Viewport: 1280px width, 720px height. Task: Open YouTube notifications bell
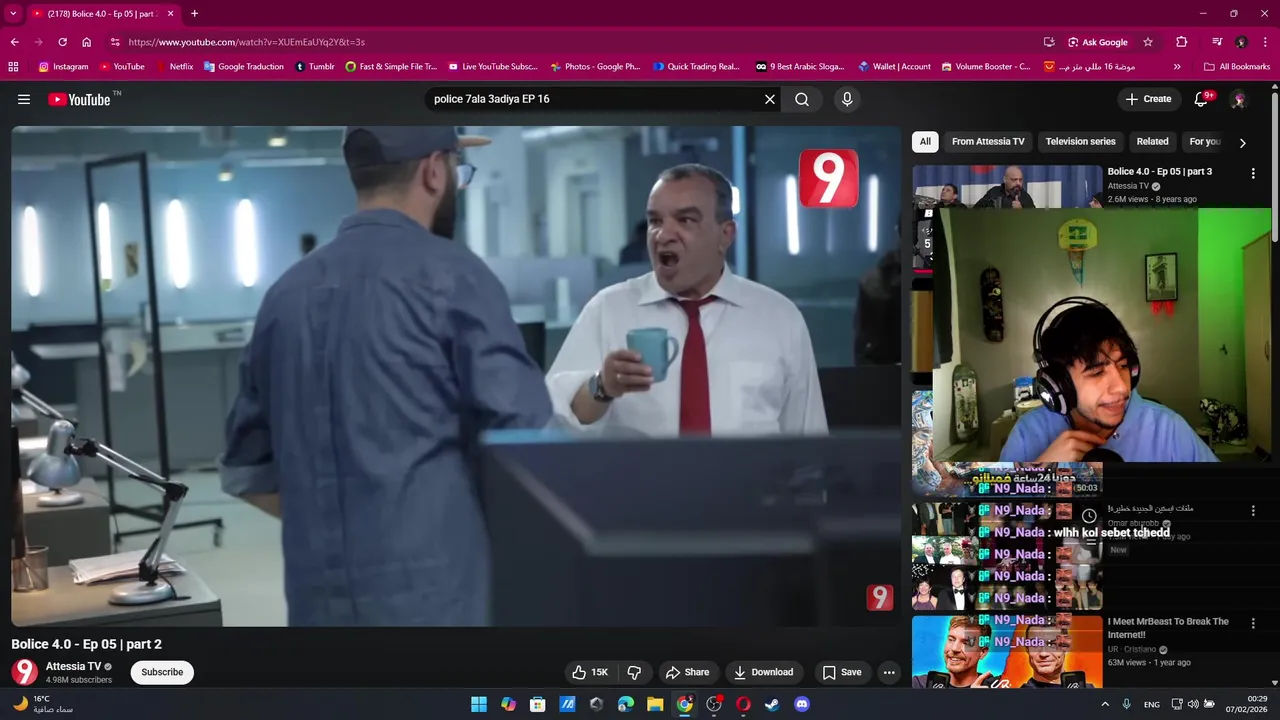1202,99
